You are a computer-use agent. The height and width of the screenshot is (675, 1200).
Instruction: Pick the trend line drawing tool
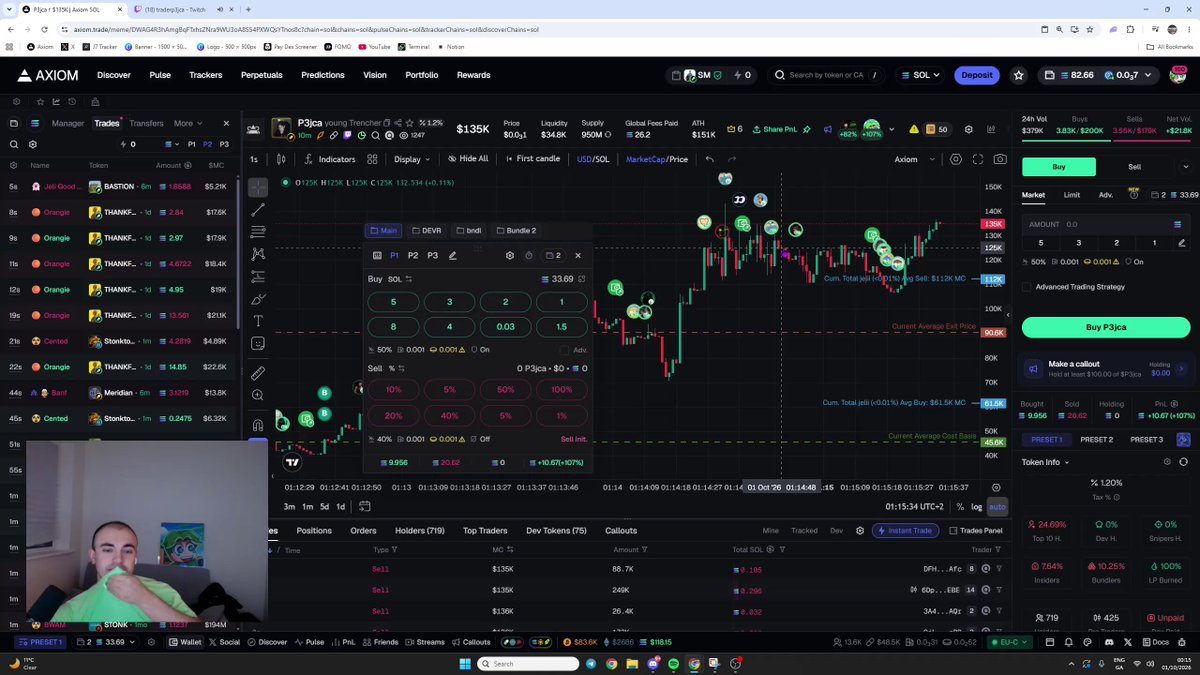(x=258, y=210)
